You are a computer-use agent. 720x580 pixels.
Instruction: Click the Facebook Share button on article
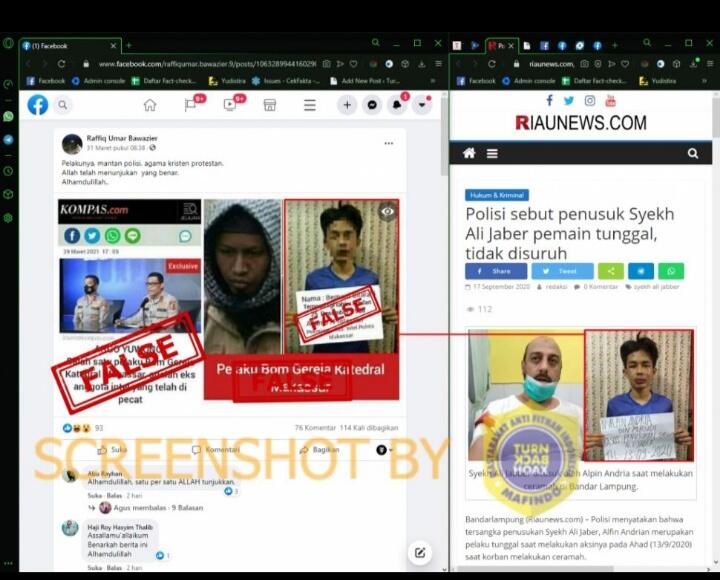(x=496, y=271)
